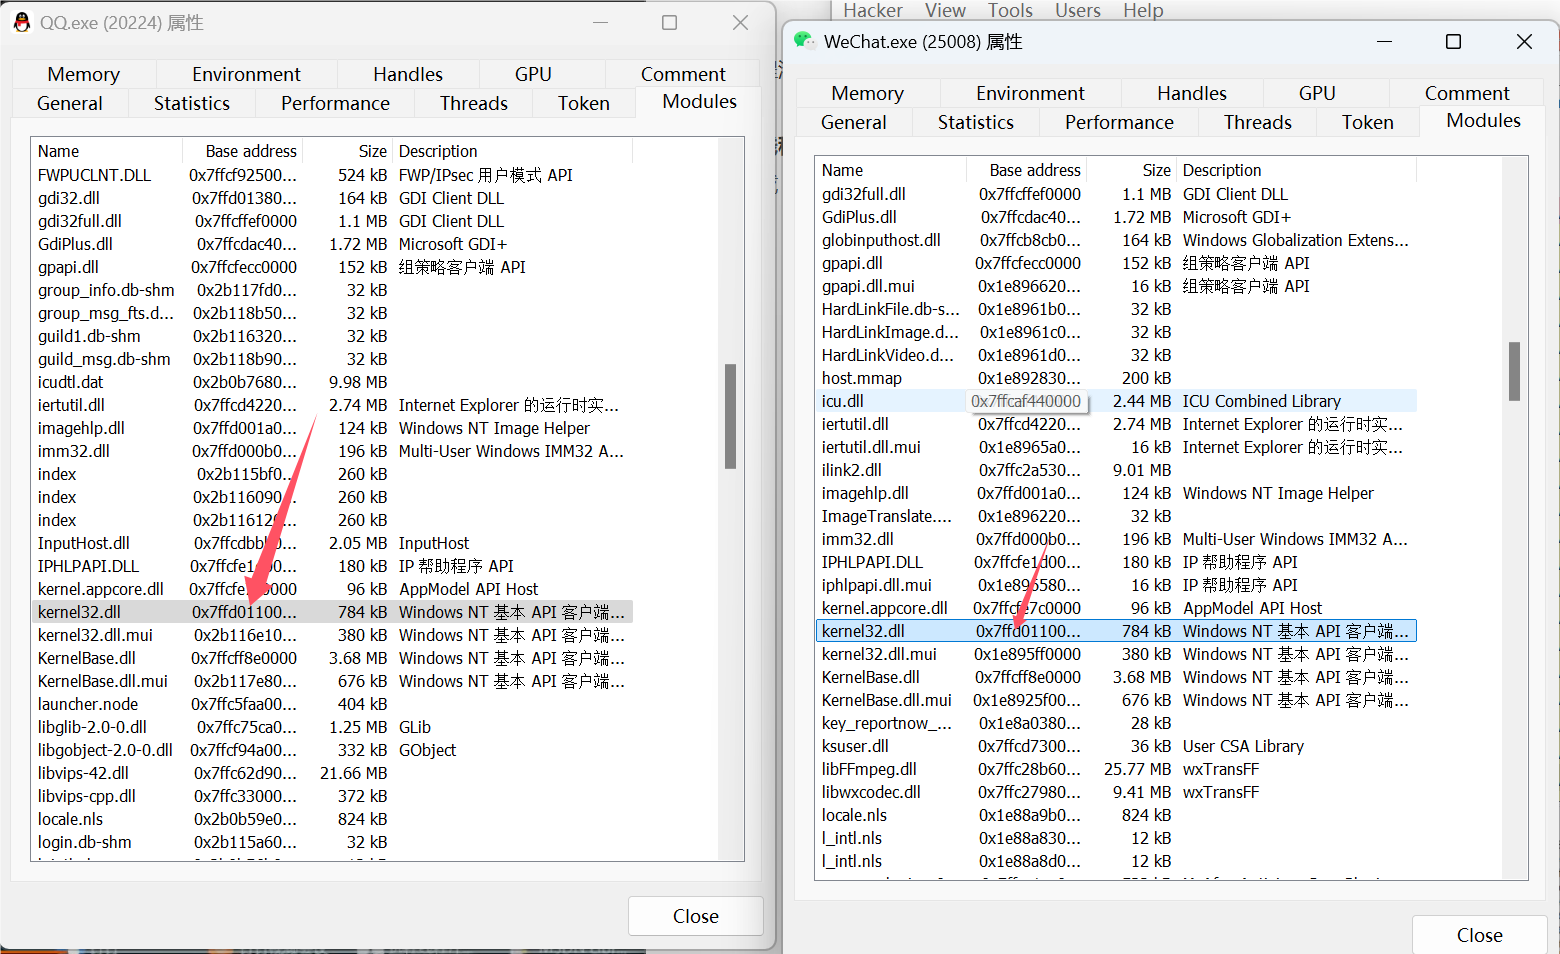Select kernel32.dll row in QQ modules
Screen dimensions: 1560x954
point(332,612)
